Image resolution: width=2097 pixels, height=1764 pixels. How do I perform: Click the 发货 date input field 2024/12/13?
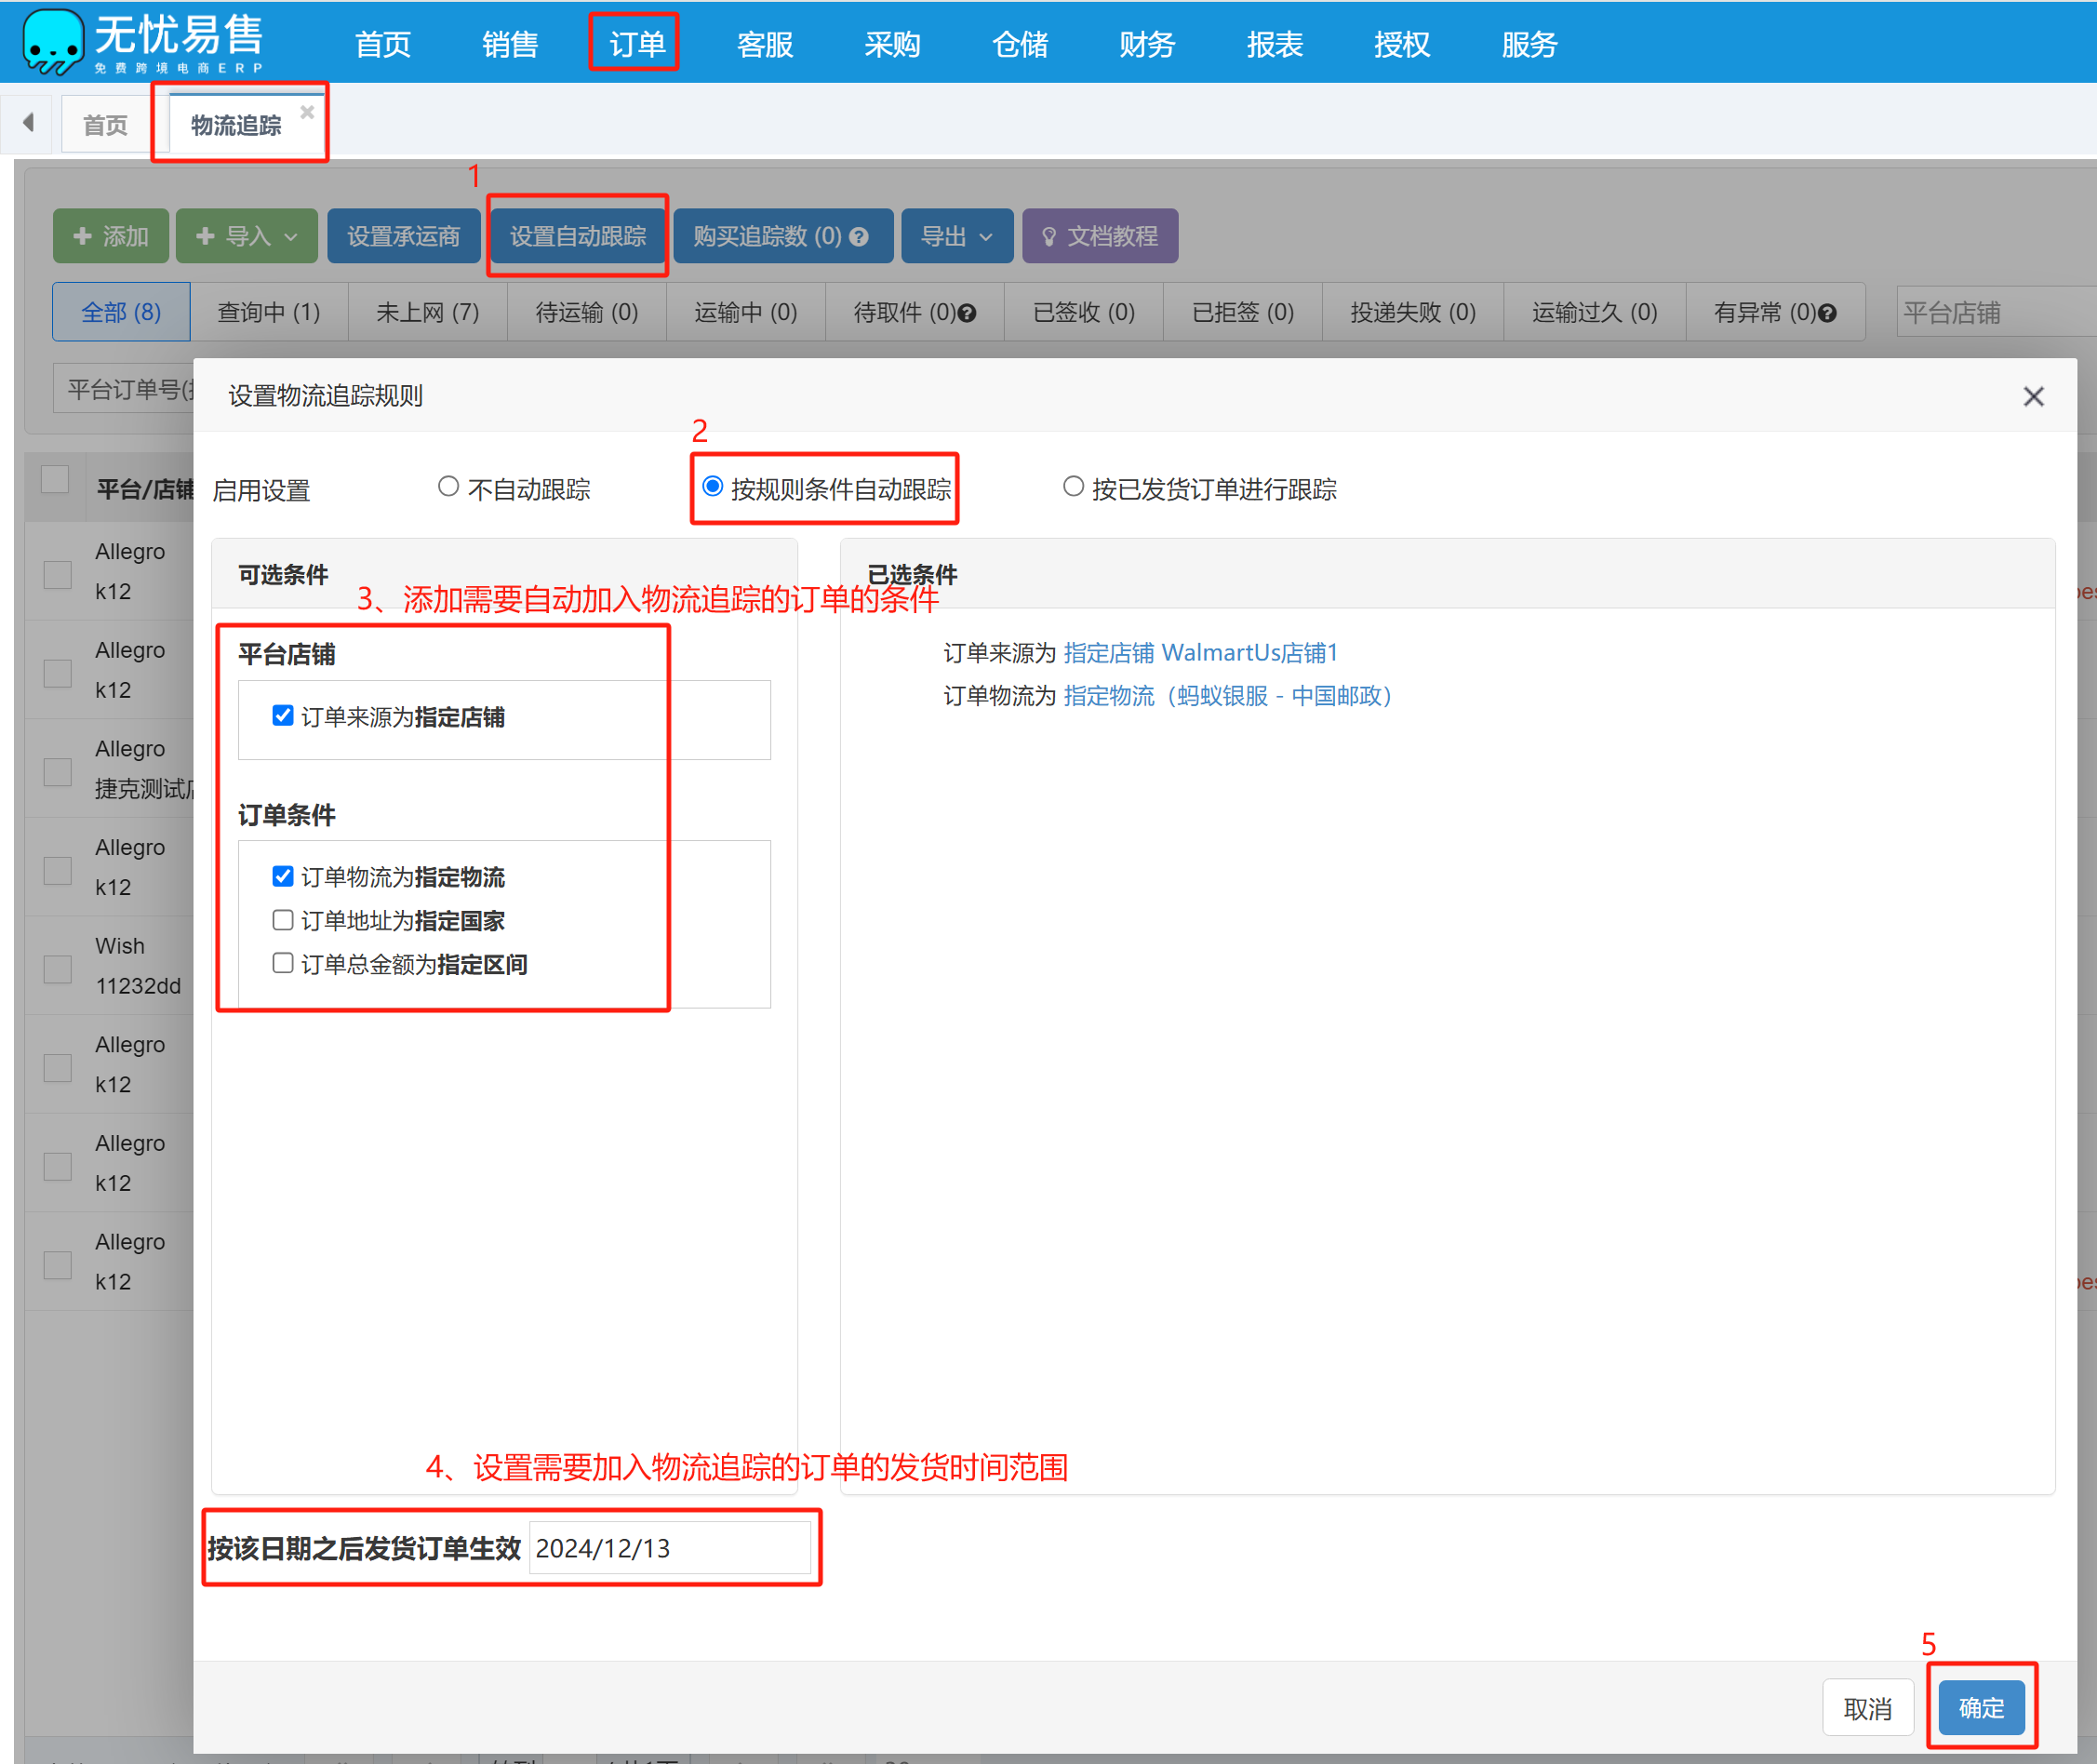(x=668, y=1547)
